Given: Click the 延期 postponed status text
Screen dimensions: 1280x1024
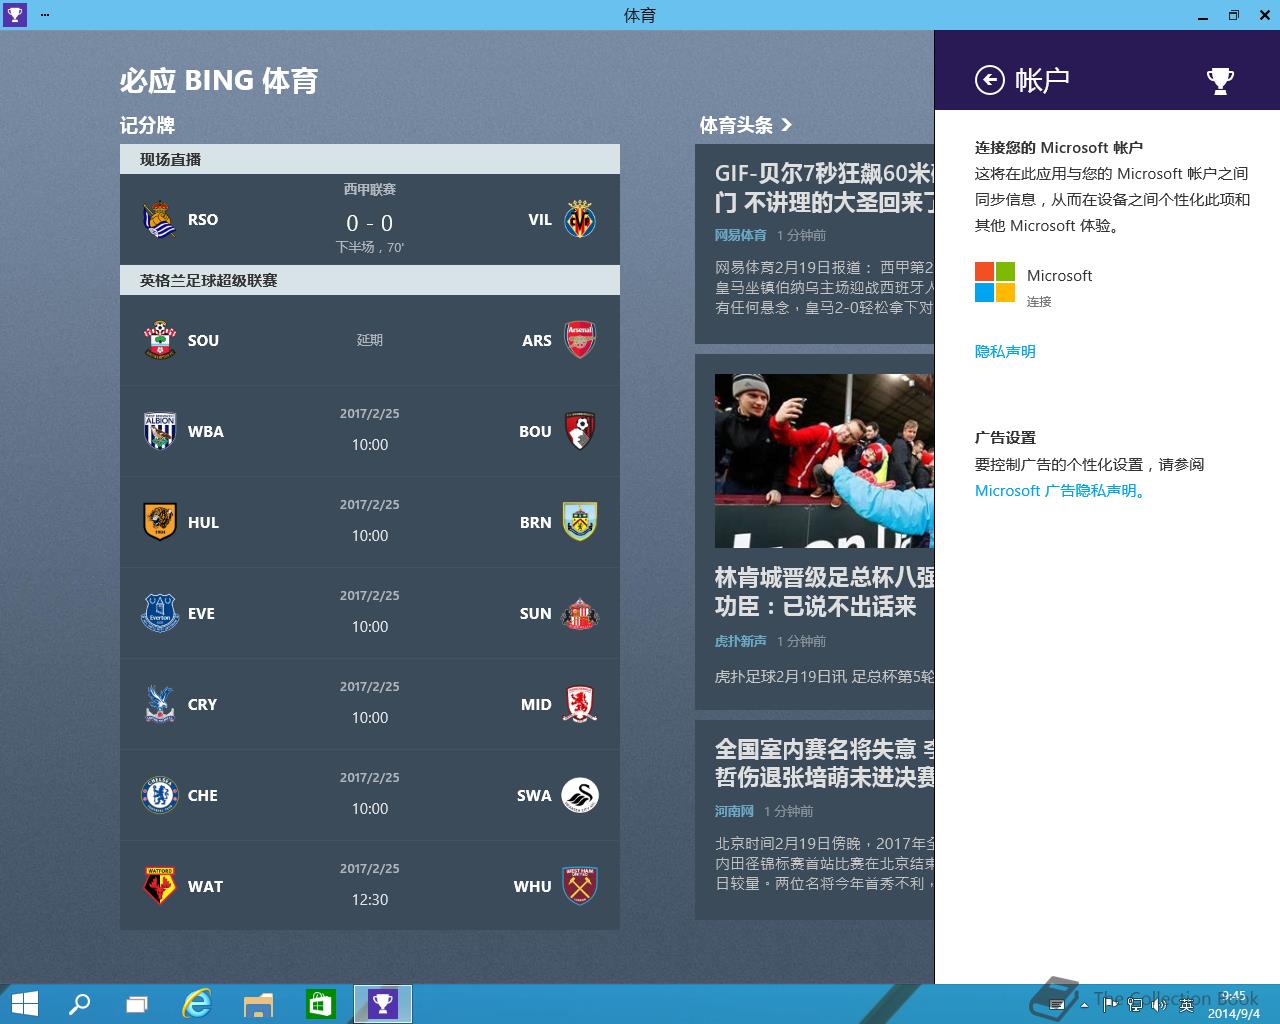Looking at the screenshot, I should pyautogui.click(x=370, y=340).
